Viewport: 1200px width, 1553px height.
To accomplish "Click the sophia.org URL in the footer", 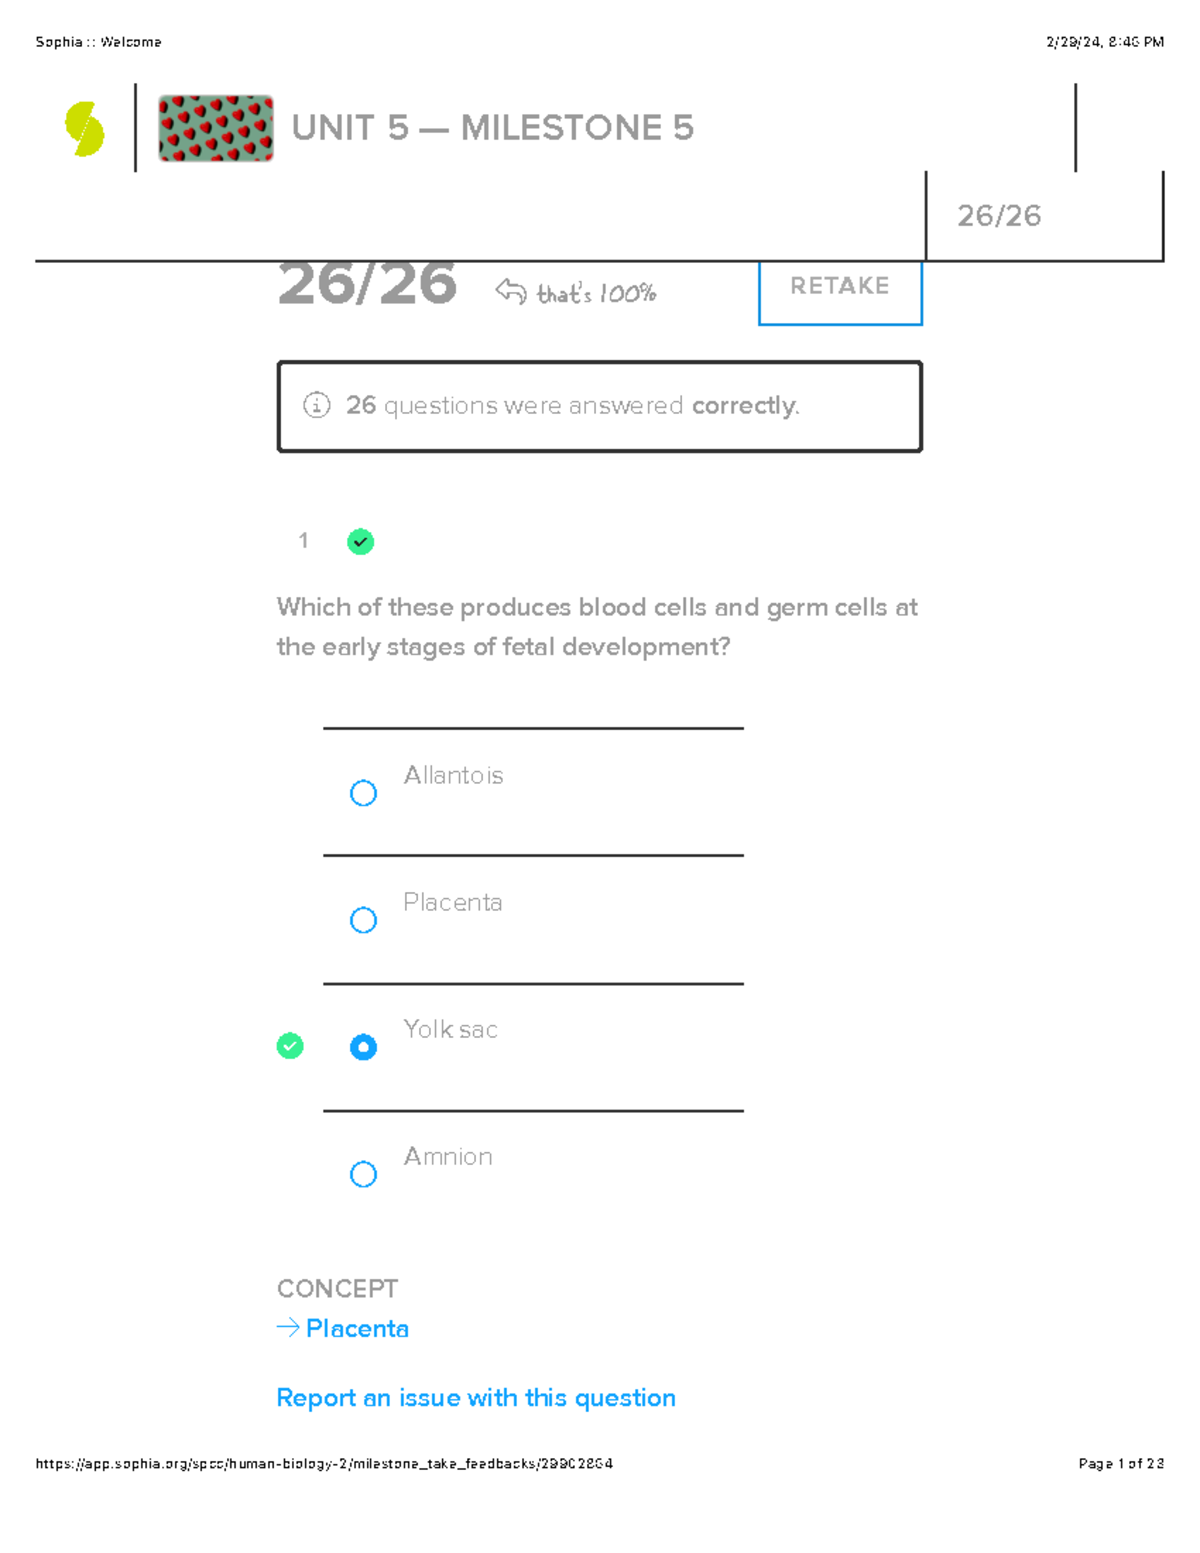I will [x=324, y=1463].
